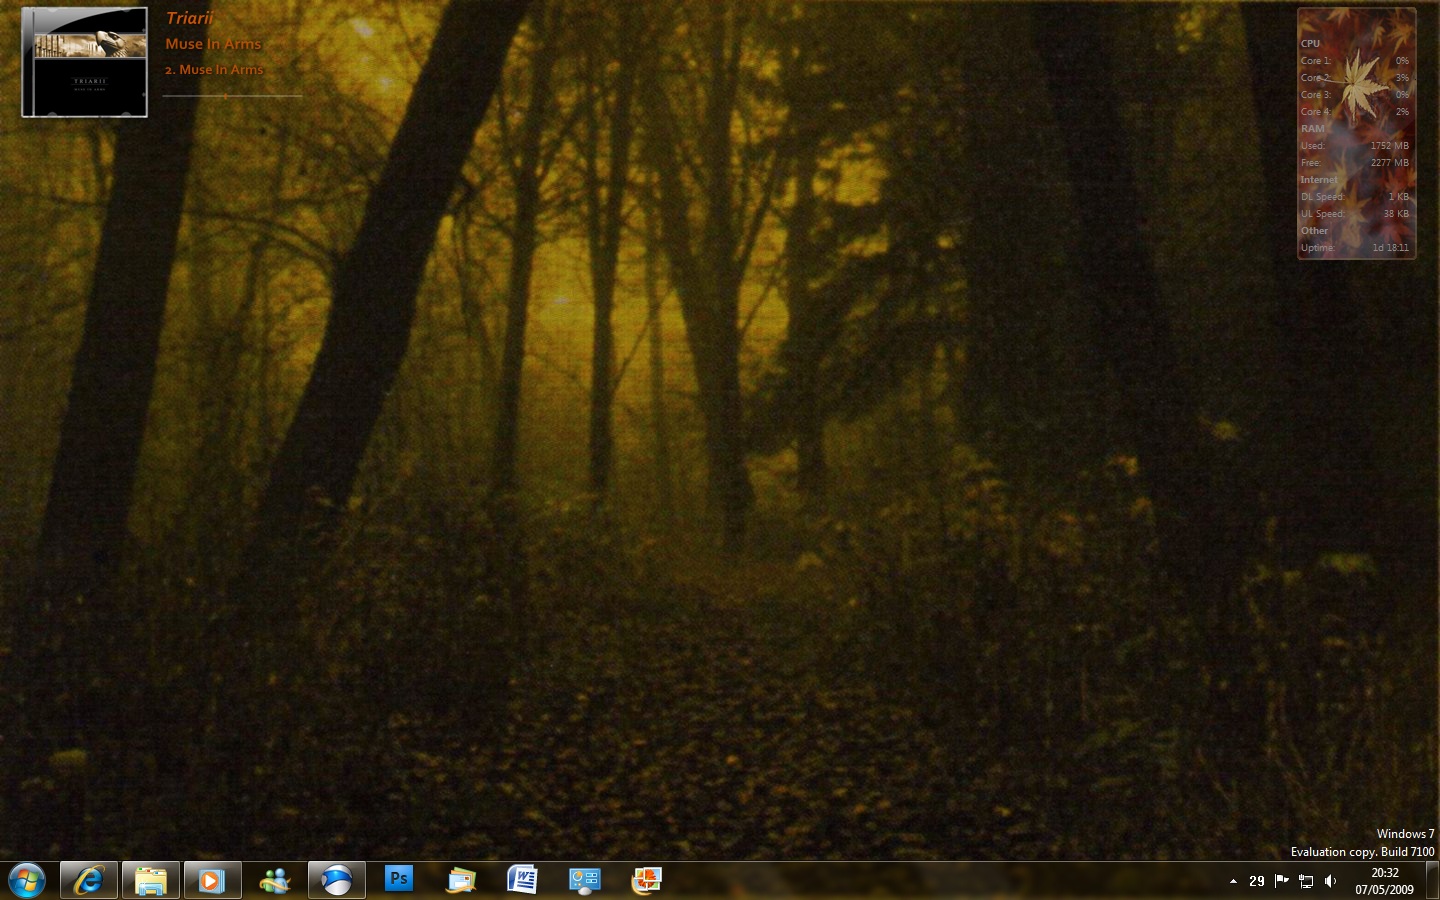This screenshot has height=900, width=1440.
Task: Open Windows Live Messenger taskbar icon
Action: tap(274, 880)
